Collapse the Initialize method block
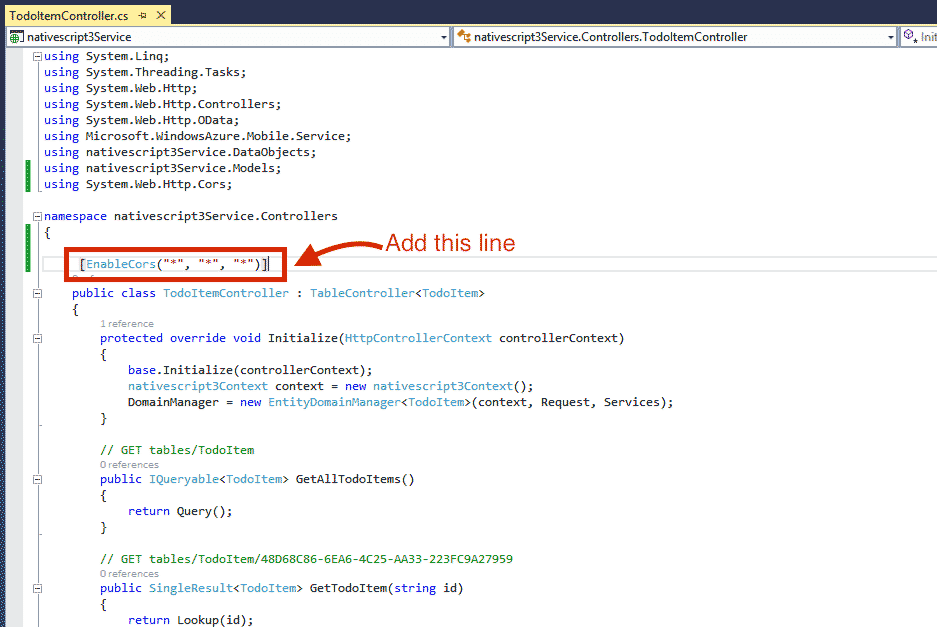 pos(35,337)
